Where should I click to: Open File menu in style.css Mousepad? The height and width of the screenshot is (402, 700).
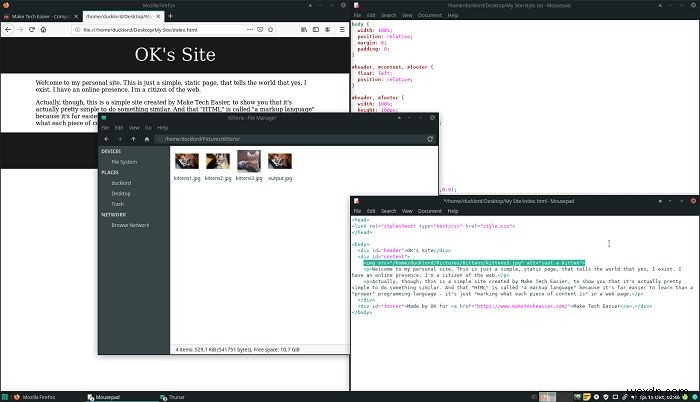(357, 15)
